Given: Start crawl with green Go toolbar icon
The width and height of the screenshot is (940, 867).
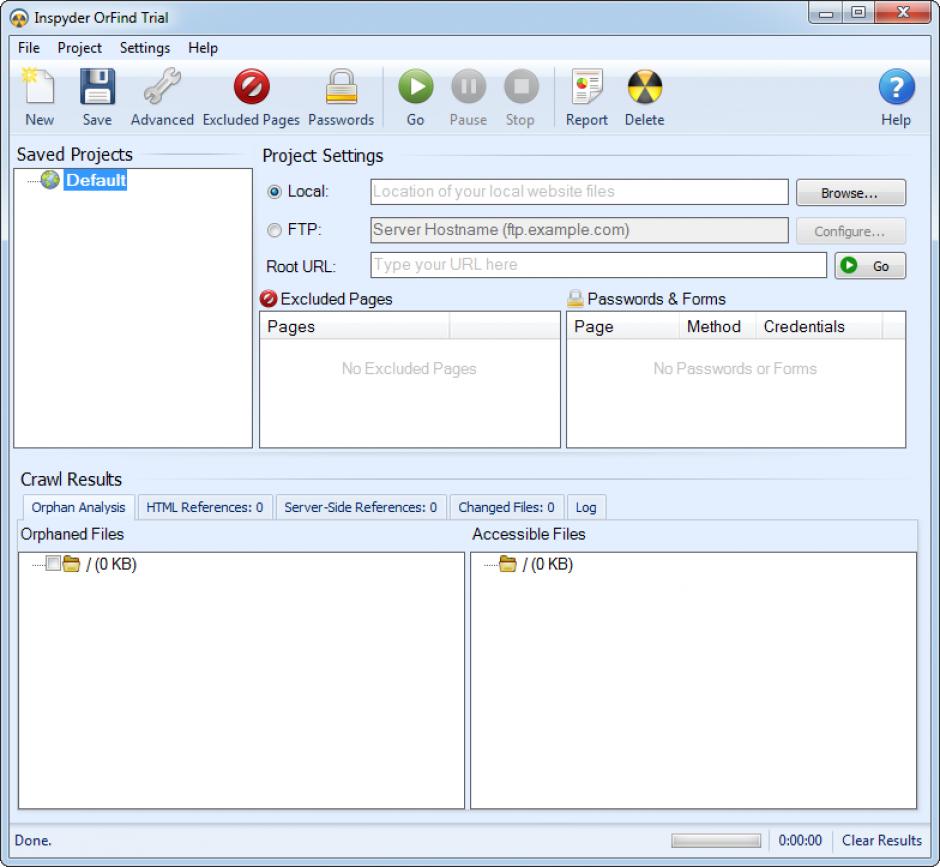Looking at the screenshot, I should (x=415, y=89).
